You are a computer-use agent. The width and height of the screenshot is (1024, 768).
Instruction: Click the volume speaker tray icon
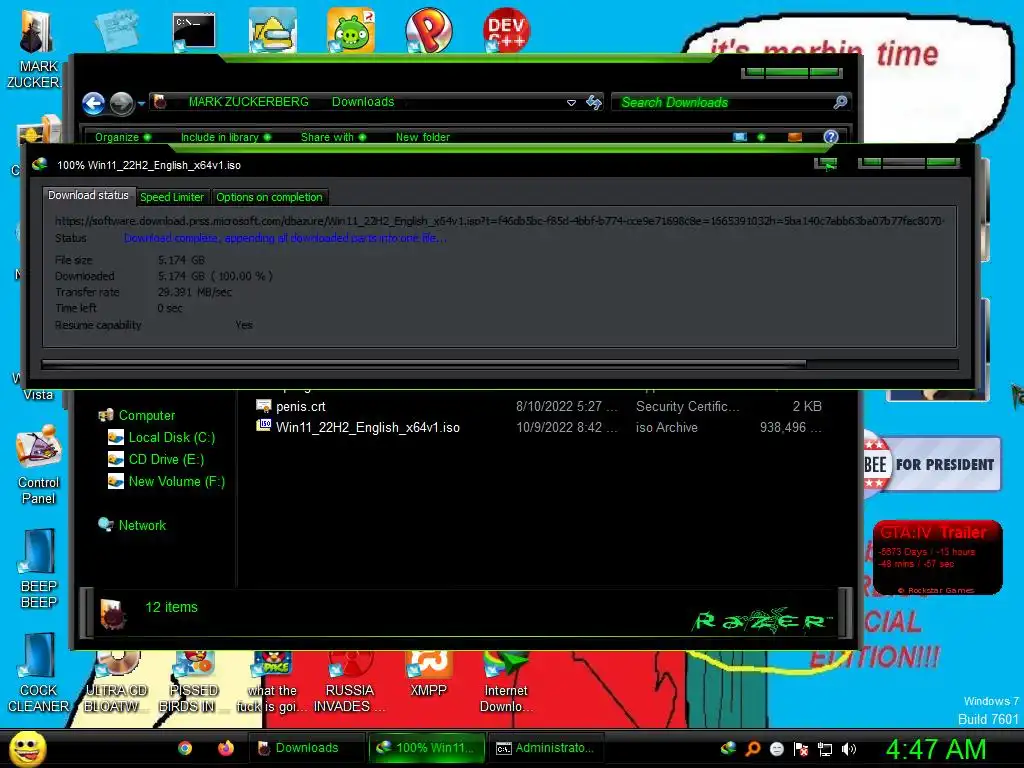[x=848, y=749]
